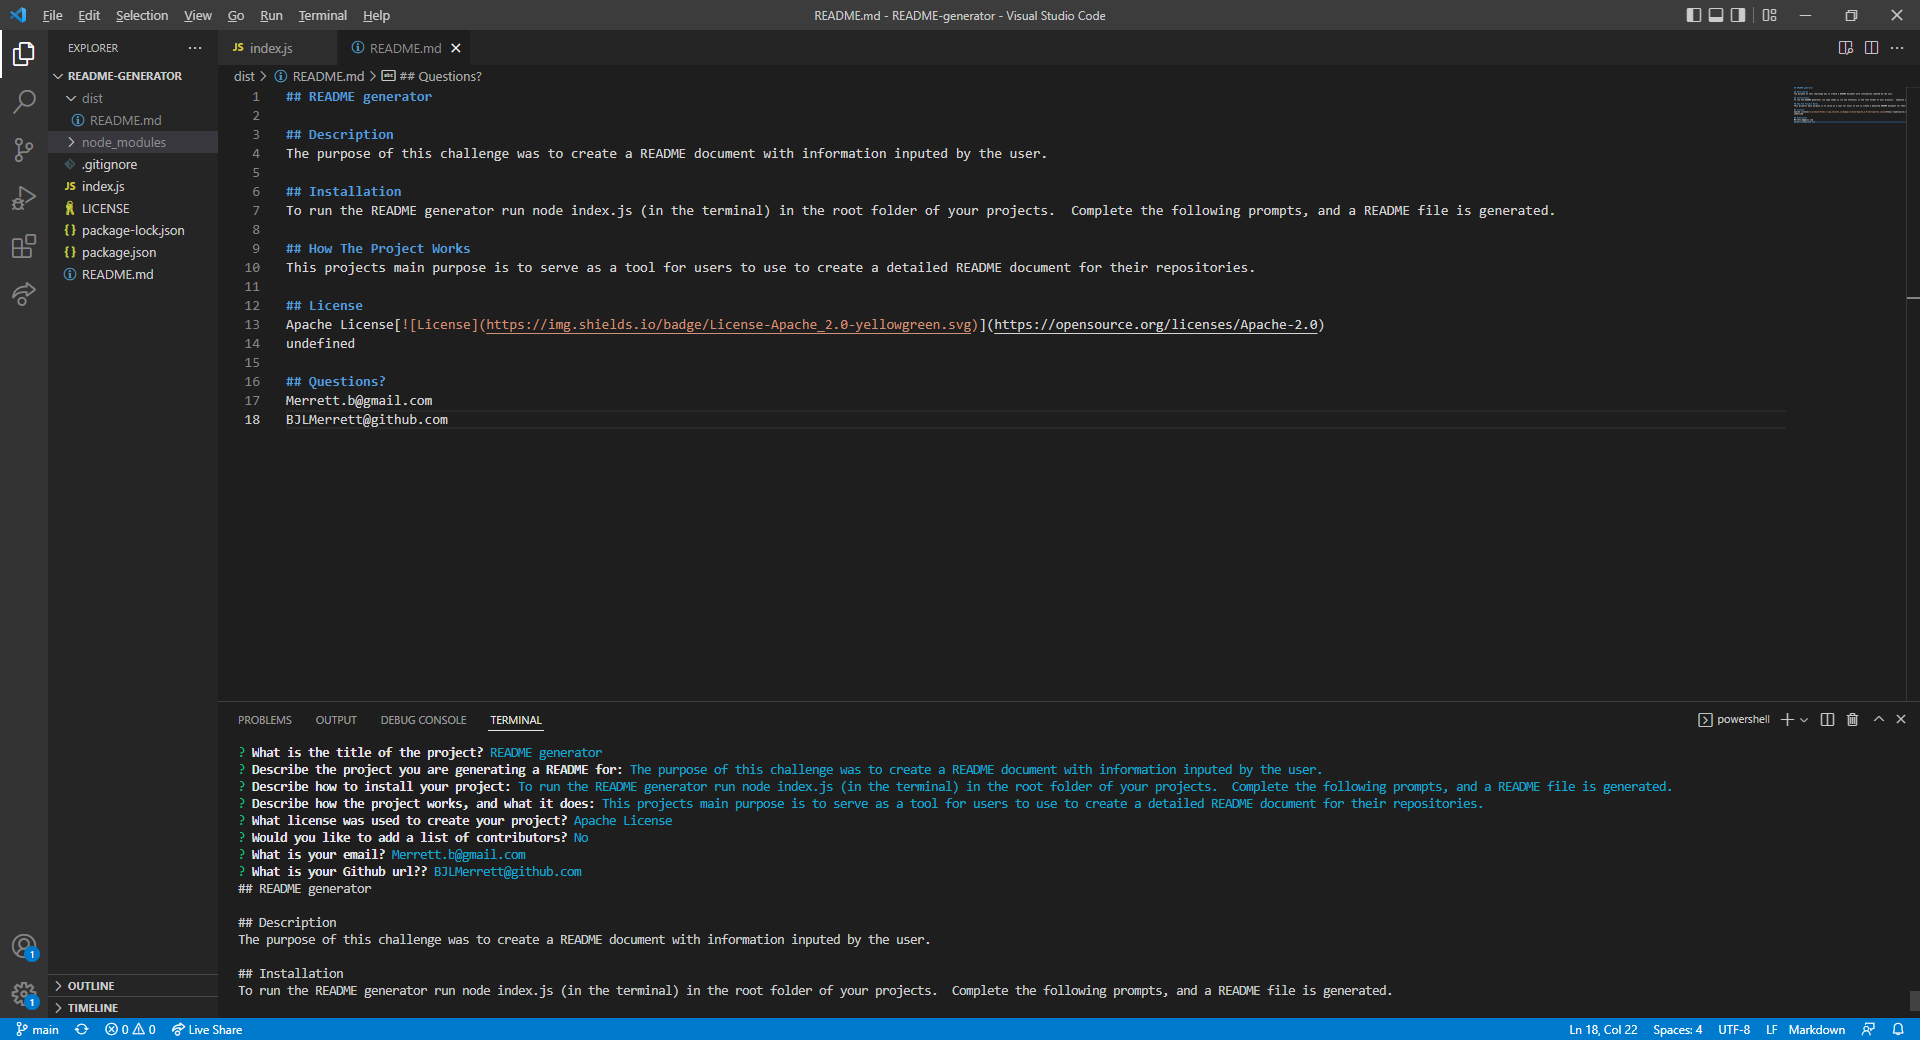Toggle the Primary Side Bar
Viewport: 1920px width, 1040px height.
(1693, 15)
